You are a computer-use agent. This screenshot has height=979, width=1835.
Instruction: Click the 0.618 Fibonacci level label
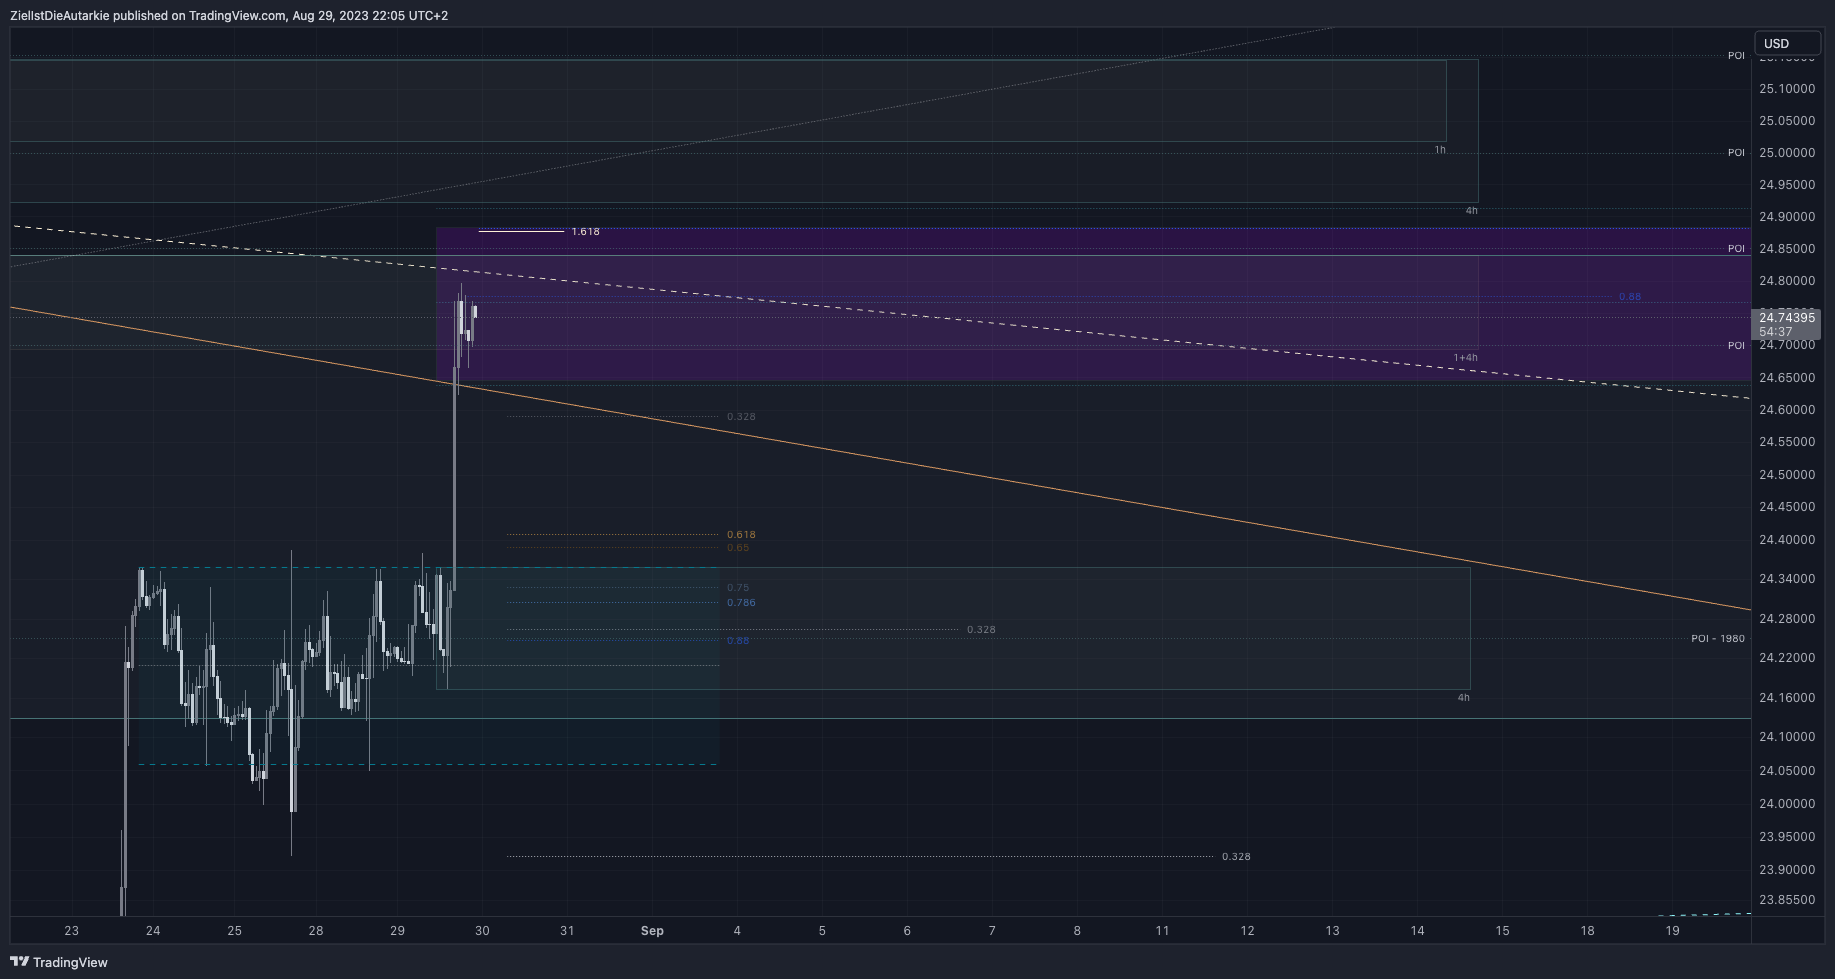[741, 535]
